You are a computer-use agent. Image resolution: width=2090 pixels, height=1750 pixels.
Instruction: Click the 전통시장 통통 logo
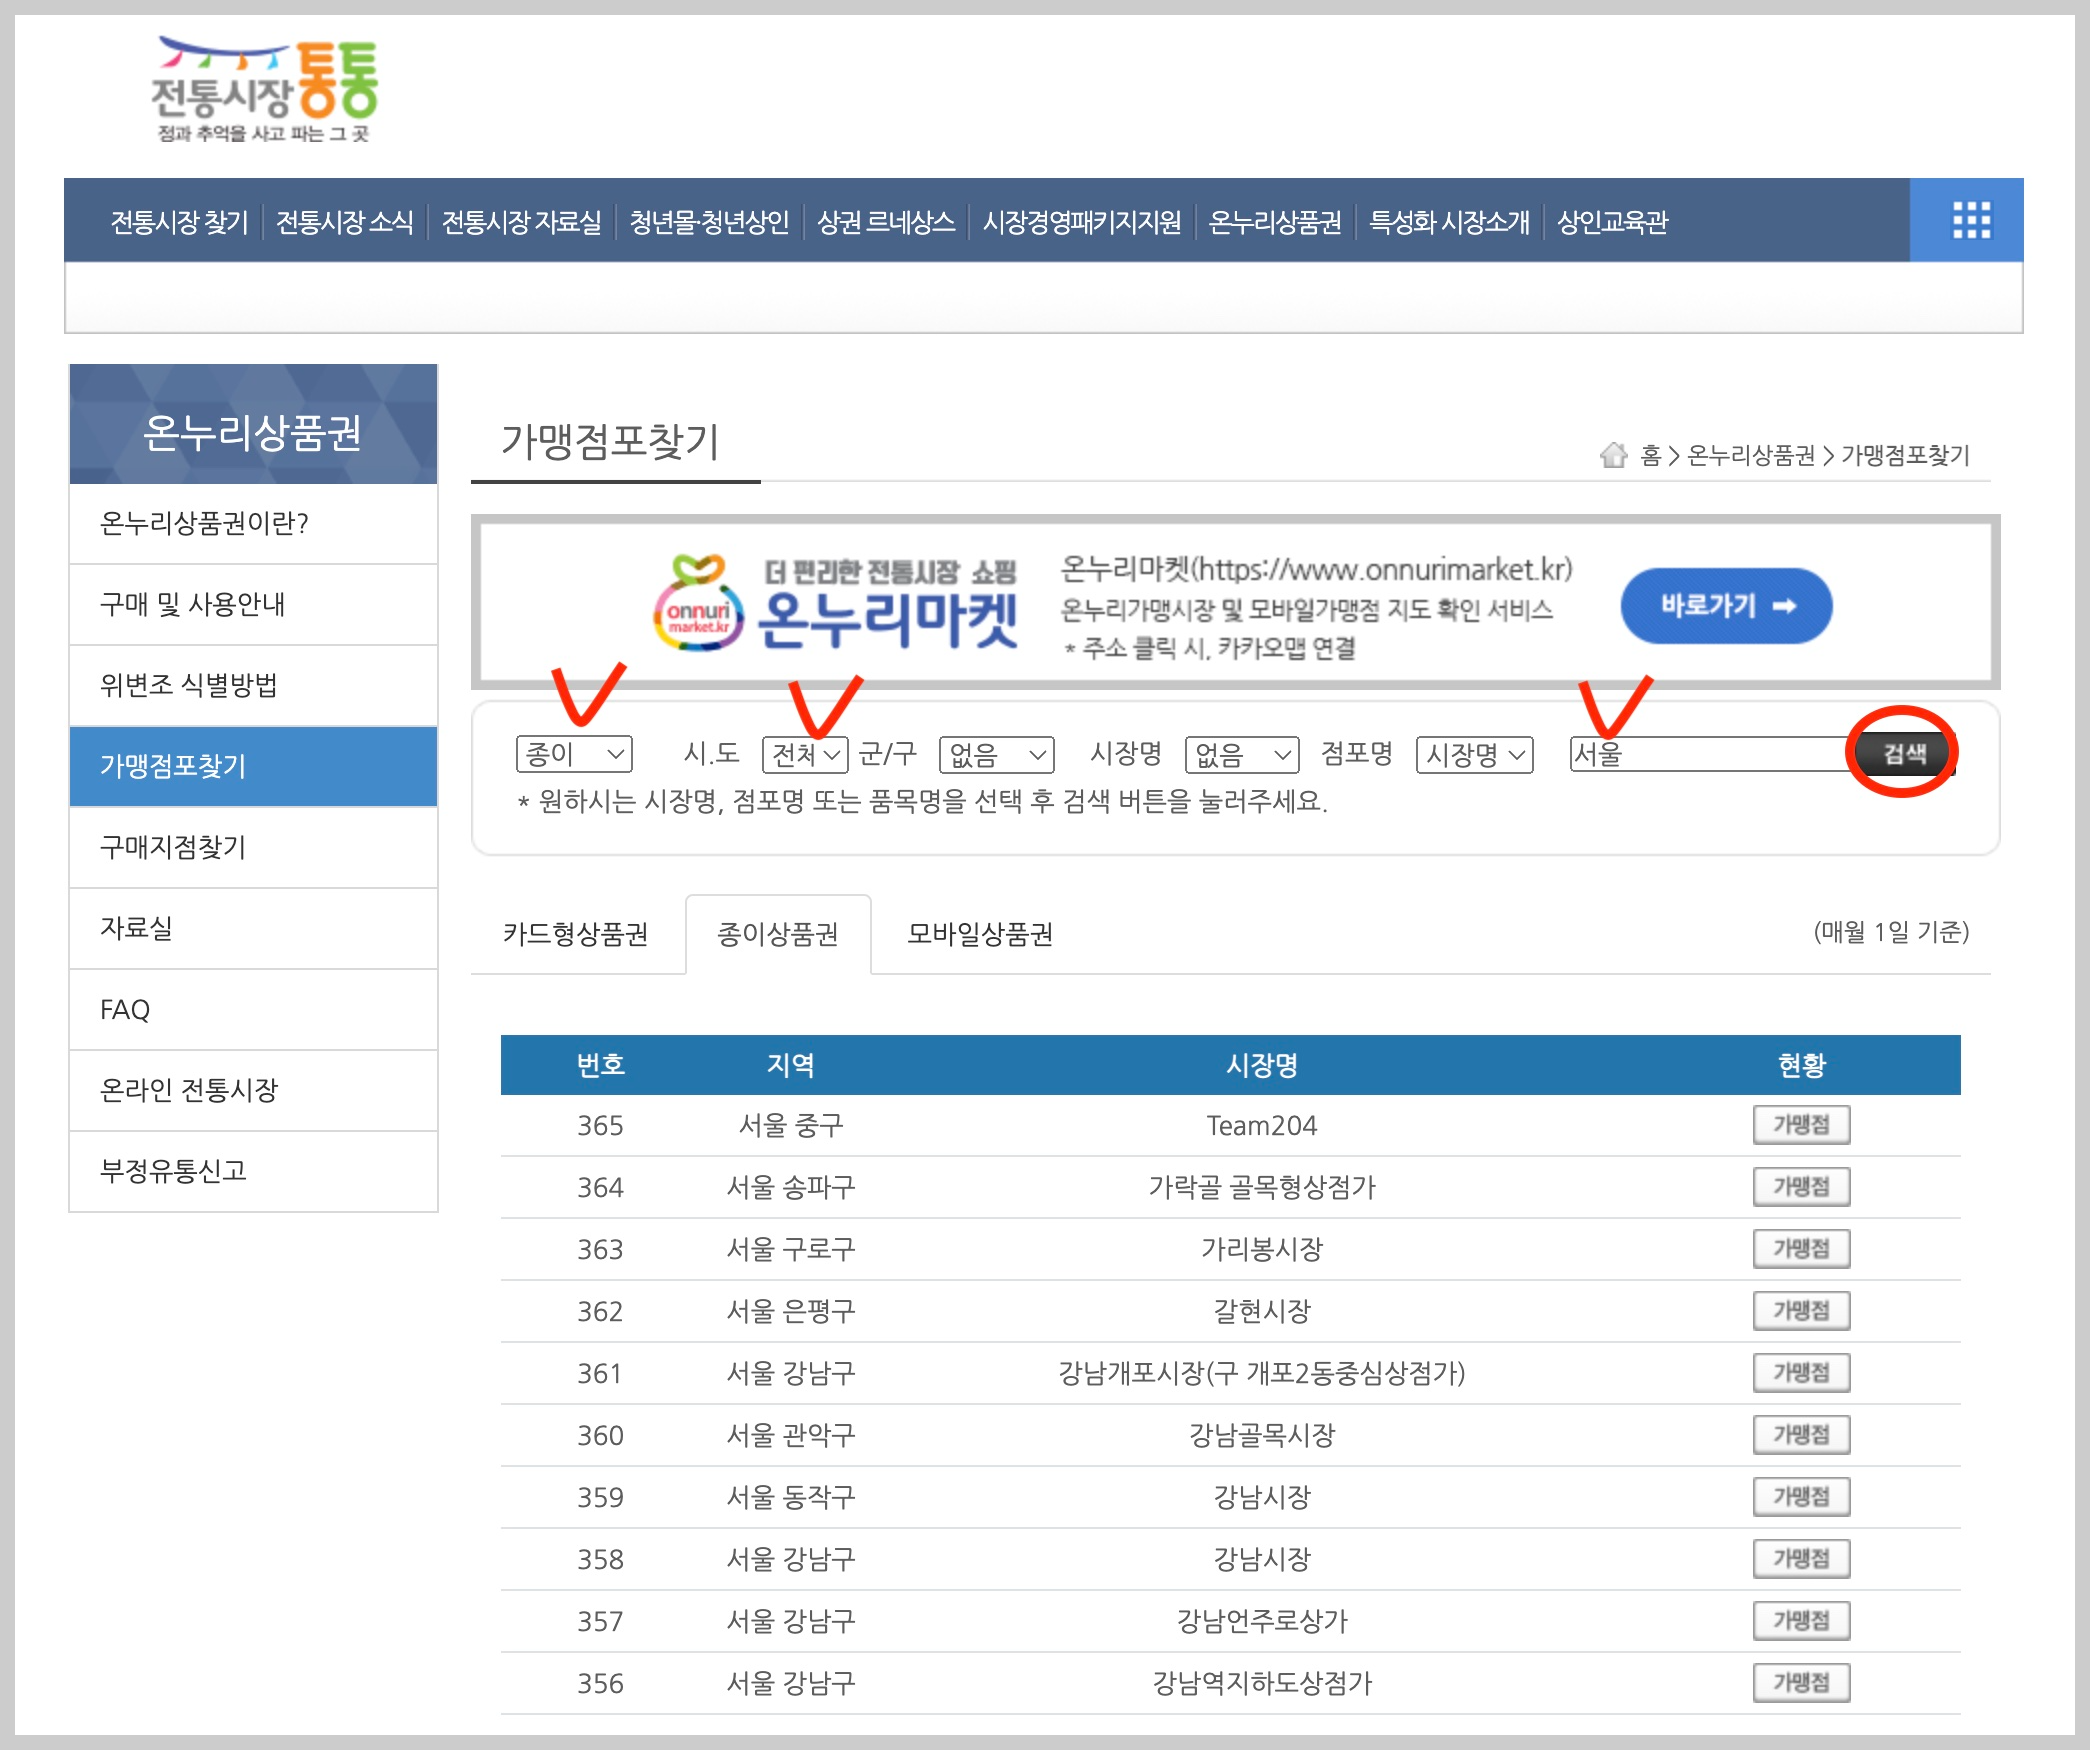tap(265, 91)
